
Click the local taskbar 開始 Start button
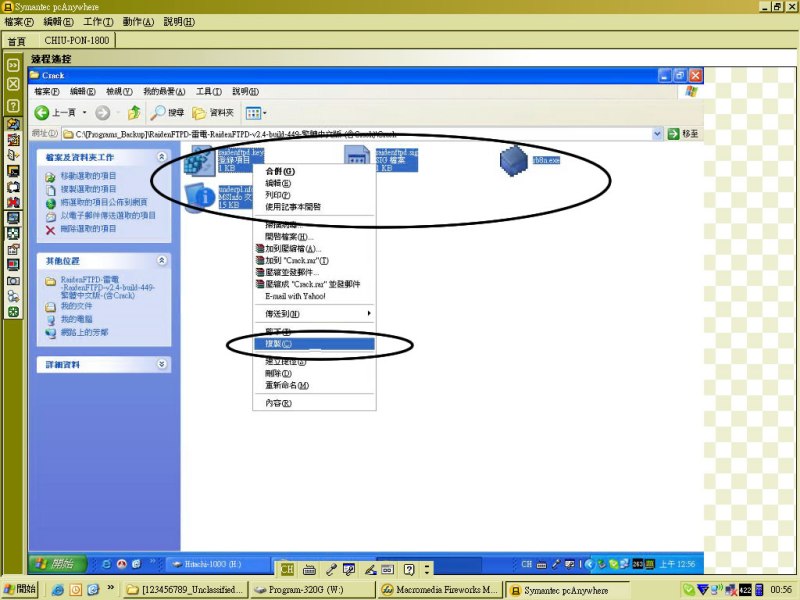point(19,589)
